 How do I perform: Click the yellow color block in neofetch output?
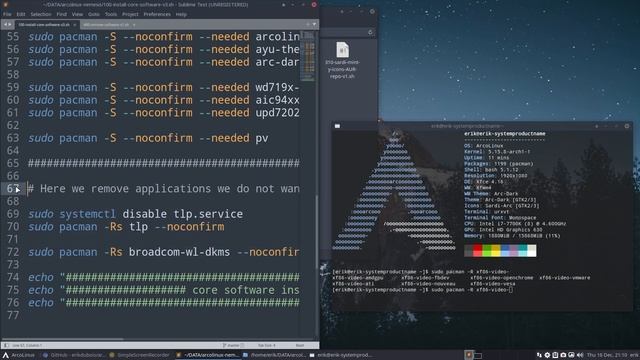(496, 251)
